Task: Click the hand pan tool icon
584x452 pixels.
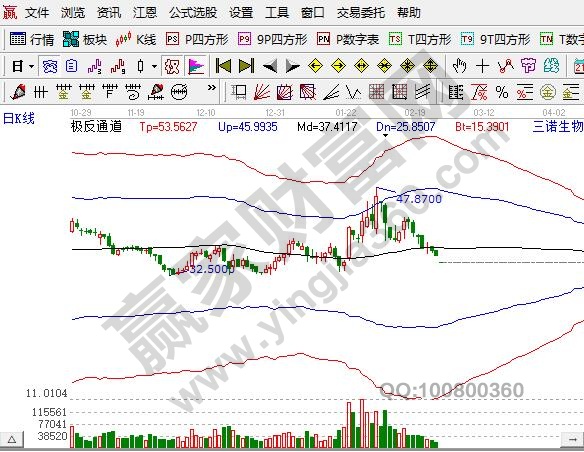Action: pos(459,66)
